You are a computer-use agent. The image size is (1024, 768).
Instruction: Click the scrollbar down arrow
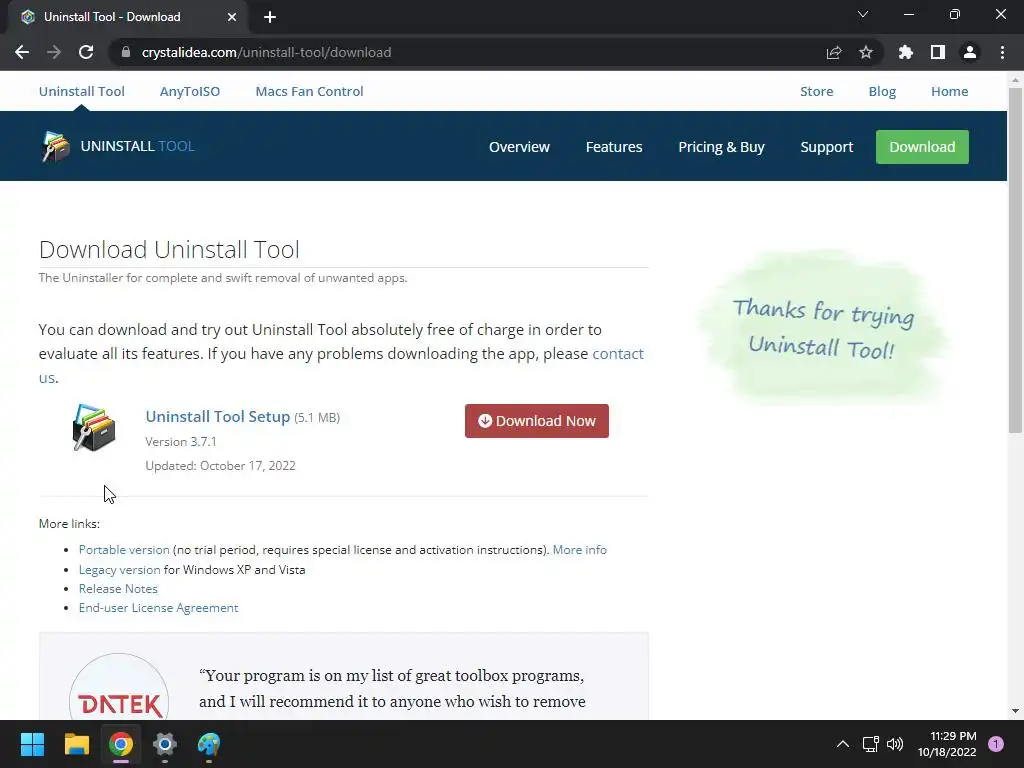pos(1015,711)
